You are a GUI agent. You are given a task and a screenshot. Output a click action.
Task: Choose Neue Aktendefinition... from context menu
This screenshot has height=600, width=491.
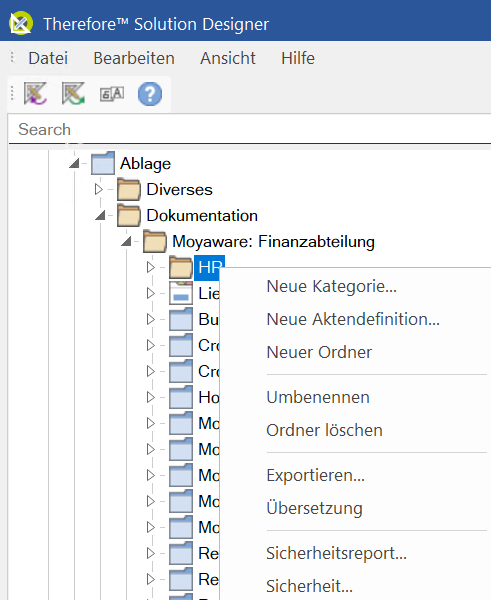click(x=353, y=319)
